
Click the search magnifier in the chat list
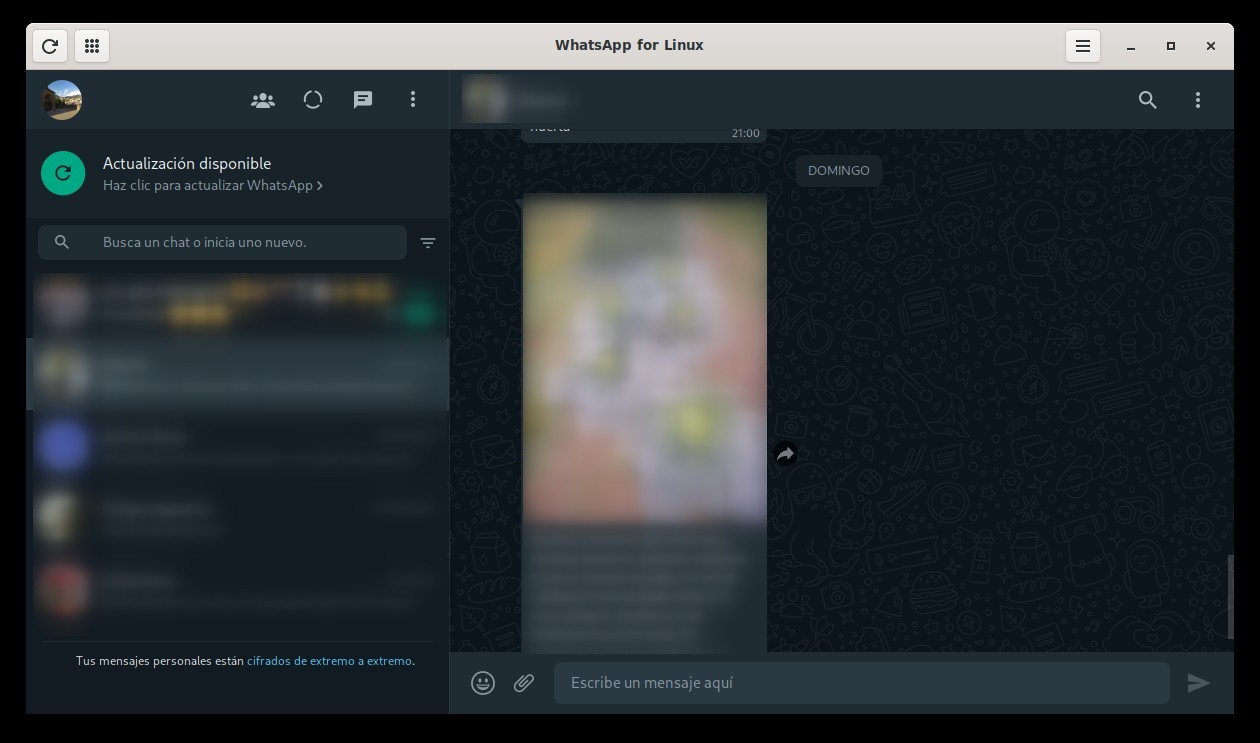(62, 242)
